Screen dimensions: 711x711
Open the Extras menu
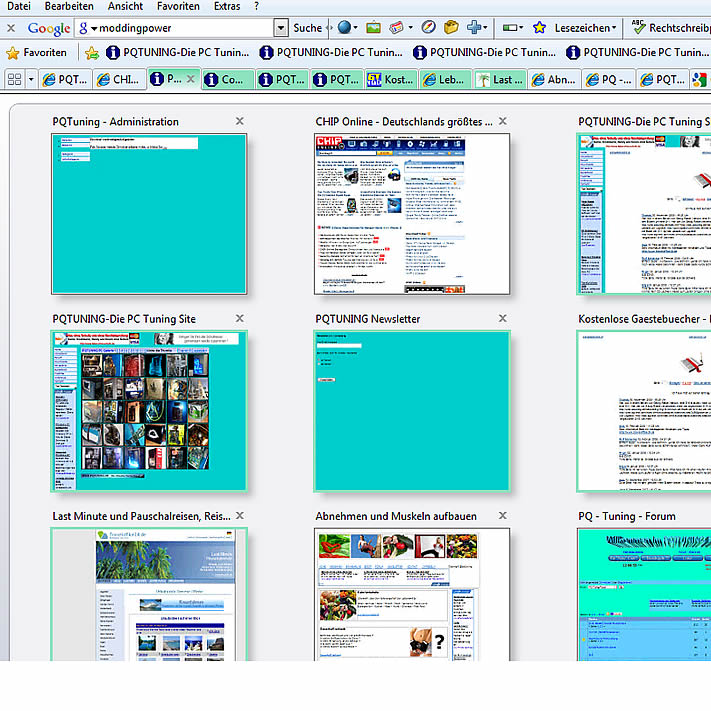(227, 6)
